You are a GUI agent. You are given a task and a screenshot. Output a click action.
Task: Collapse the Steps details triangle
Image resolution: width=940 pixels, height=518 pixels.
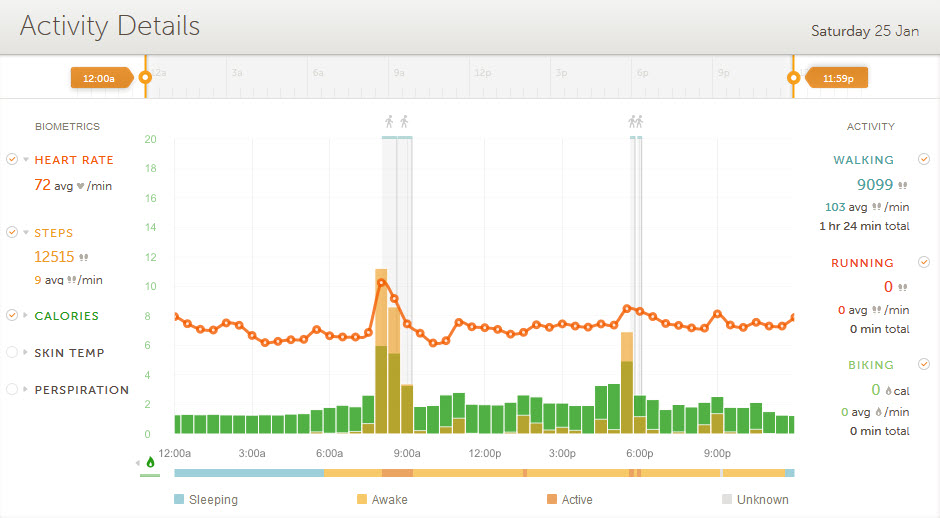pyautogui.click(x=26, y=233)
